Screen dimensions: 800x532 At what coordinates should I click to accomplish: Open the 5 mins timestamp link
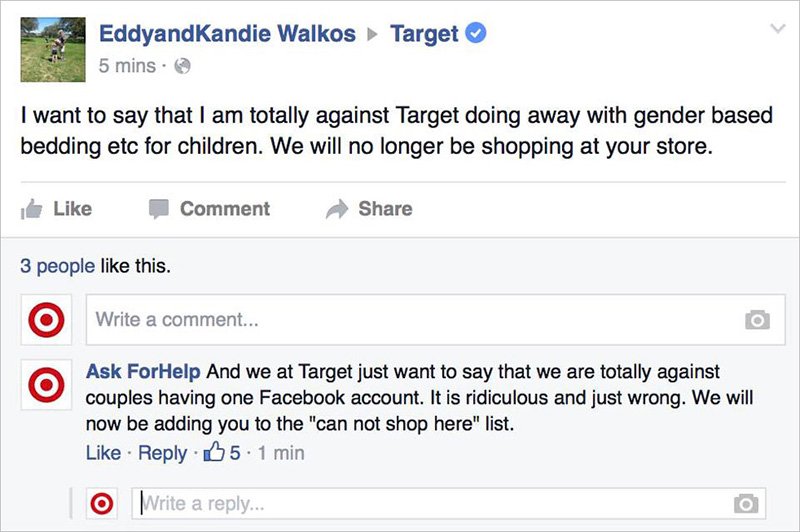tap(127, 66)
